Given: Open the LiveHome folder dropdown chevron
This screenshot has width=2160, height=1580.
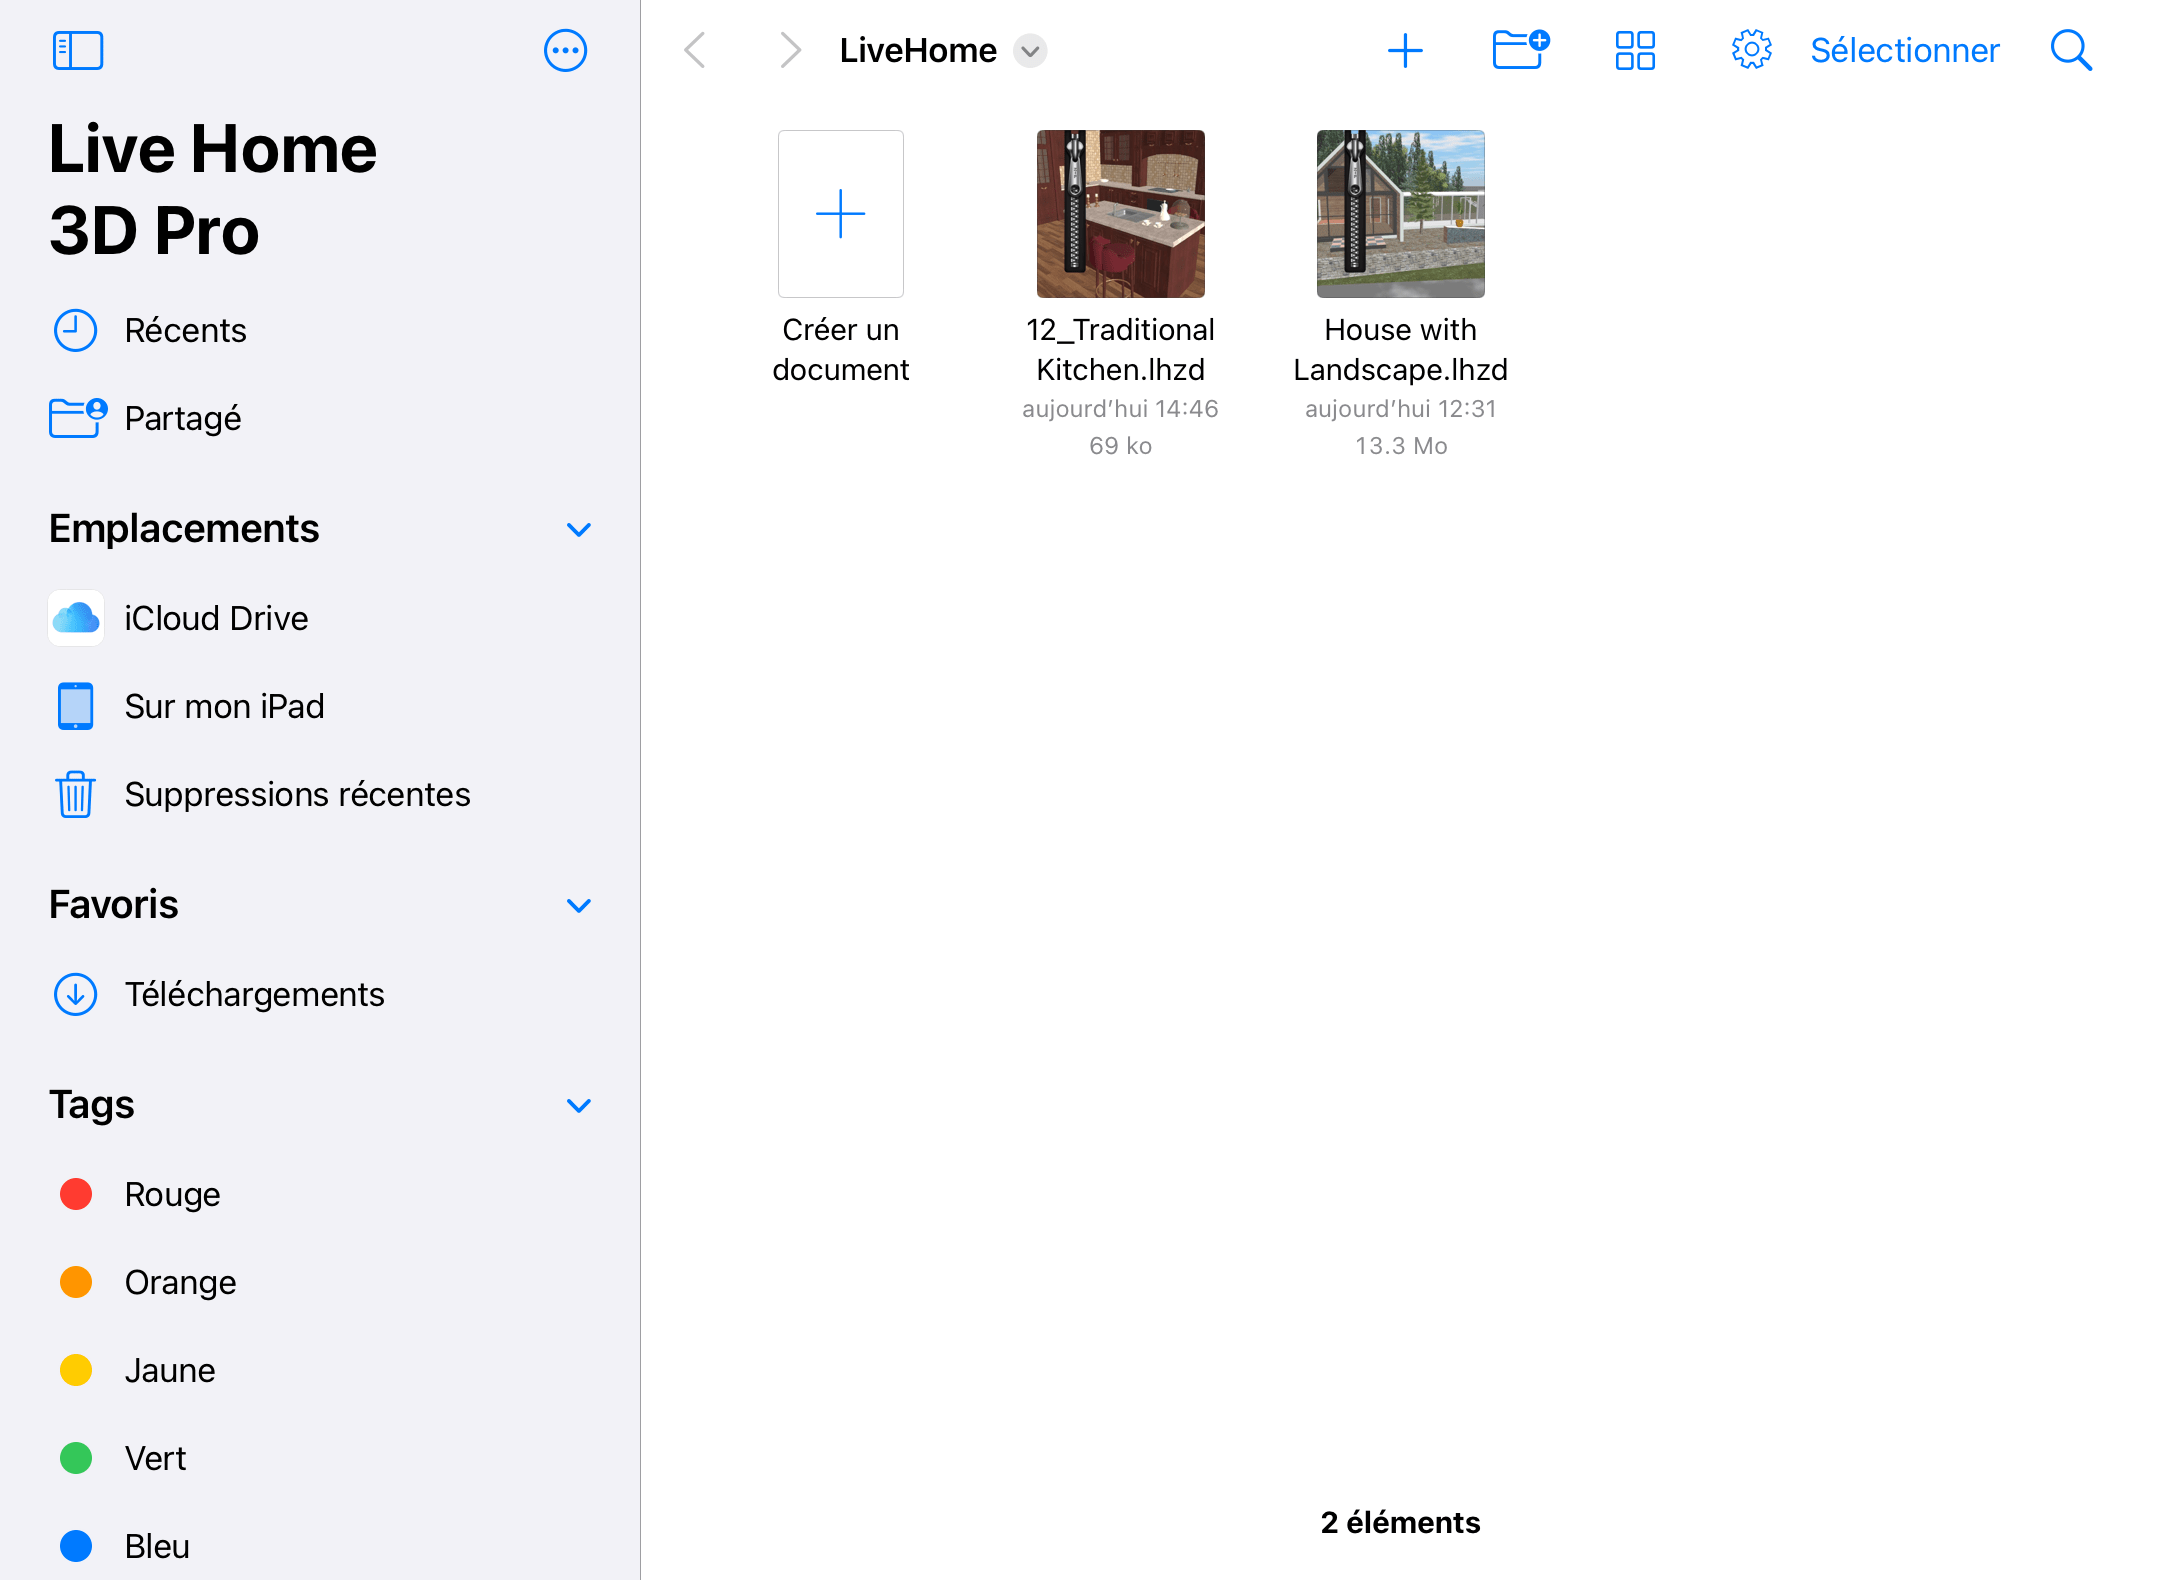Looking at the screenshot, I should click(x=1030, y=50).
